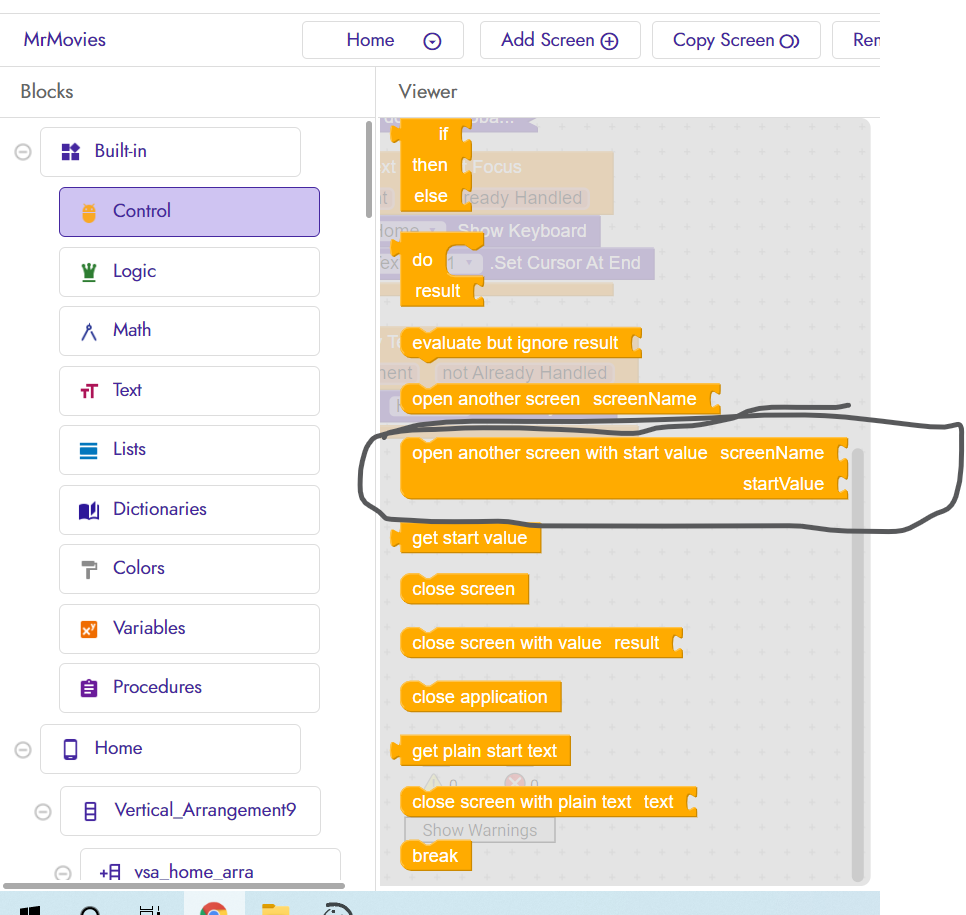The image size is (966, 915).
Task: Select the Control blocks category icon
Action: pyautogui.click(x=89, y=212)
